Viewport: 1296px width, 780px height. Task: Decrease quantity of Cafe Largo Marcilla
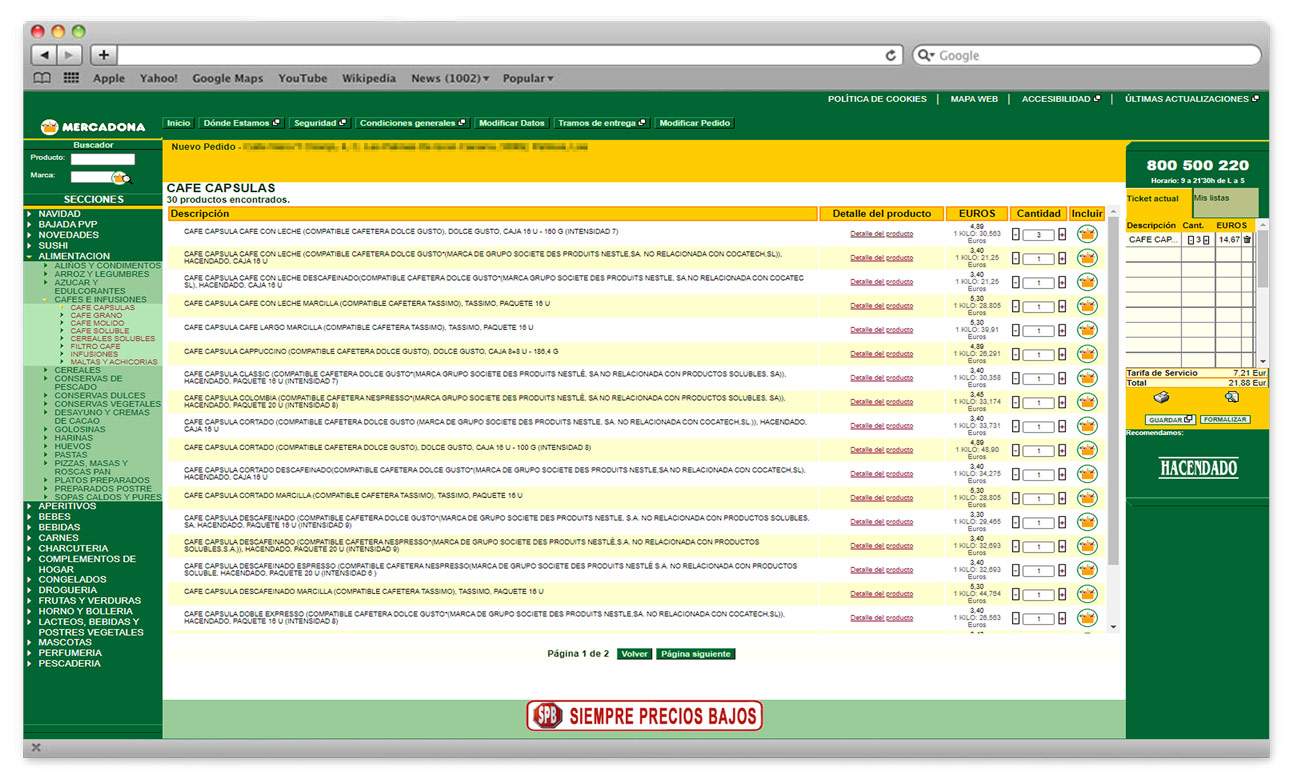coord(1016,331)
